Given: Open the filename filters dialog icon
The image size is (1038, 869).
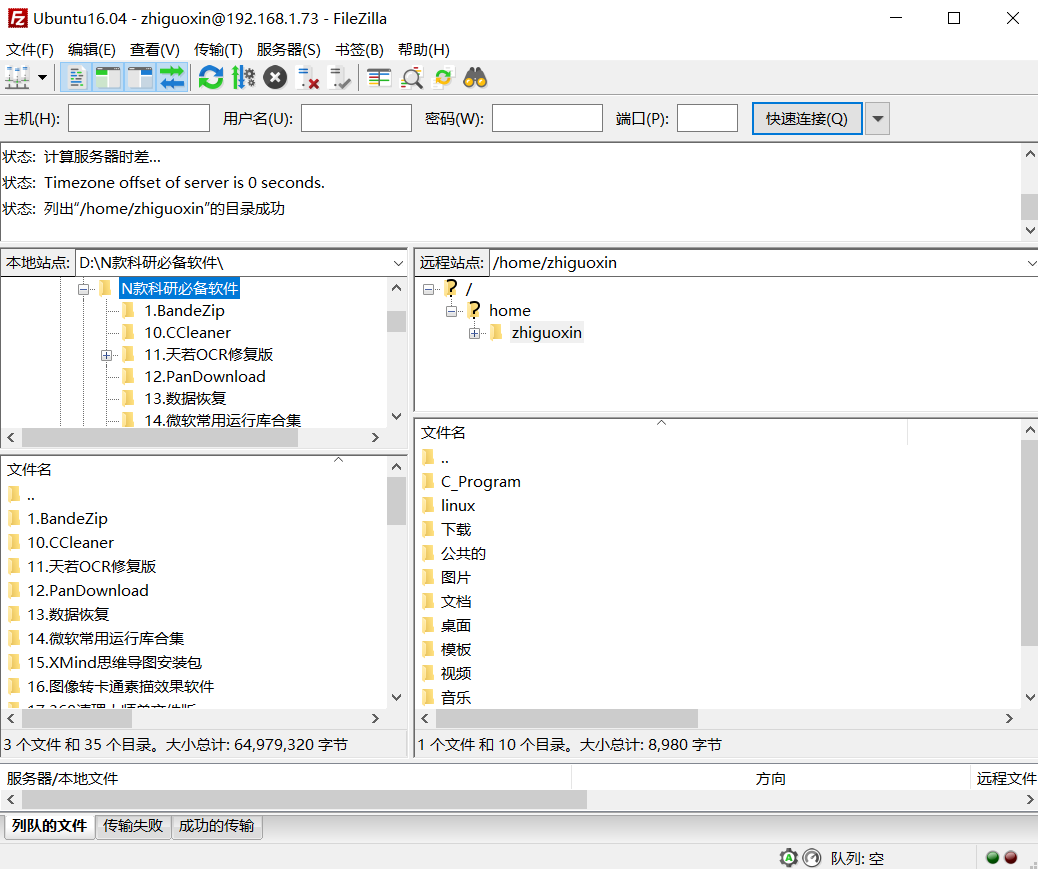Looking at the screenshot, I should coord(379,78).
